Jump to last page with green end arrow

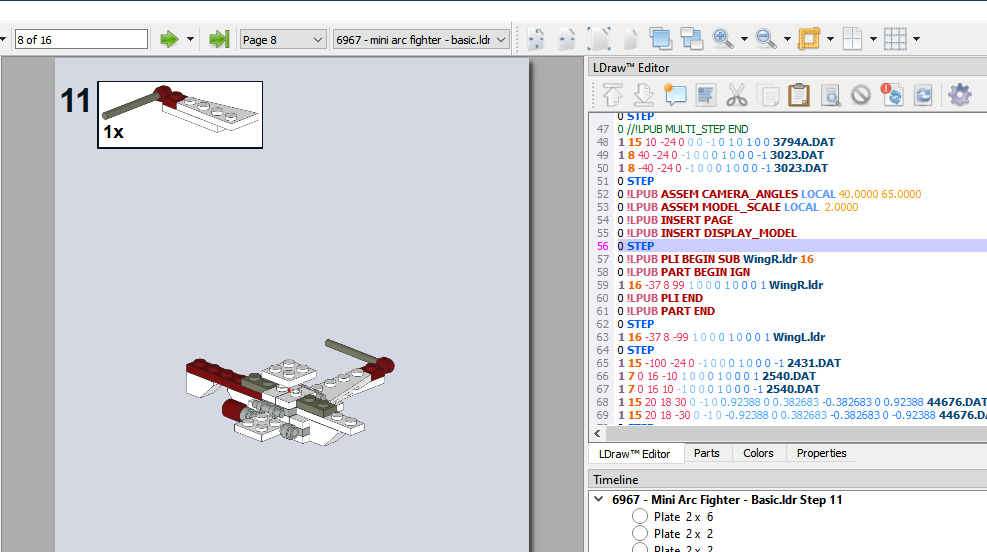click(x=218, y=39)
